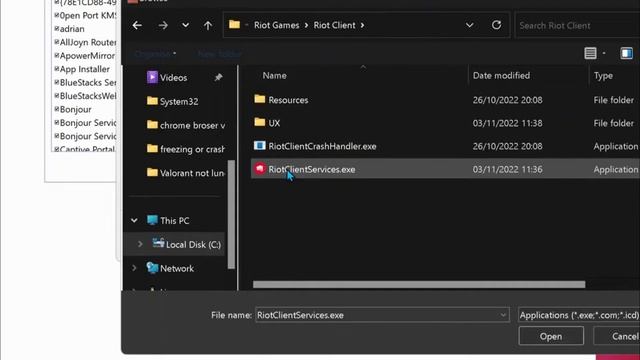640x360 pixels.
Task: Select RiotClientCrashHandler.exe file
Action: [322, 146]
